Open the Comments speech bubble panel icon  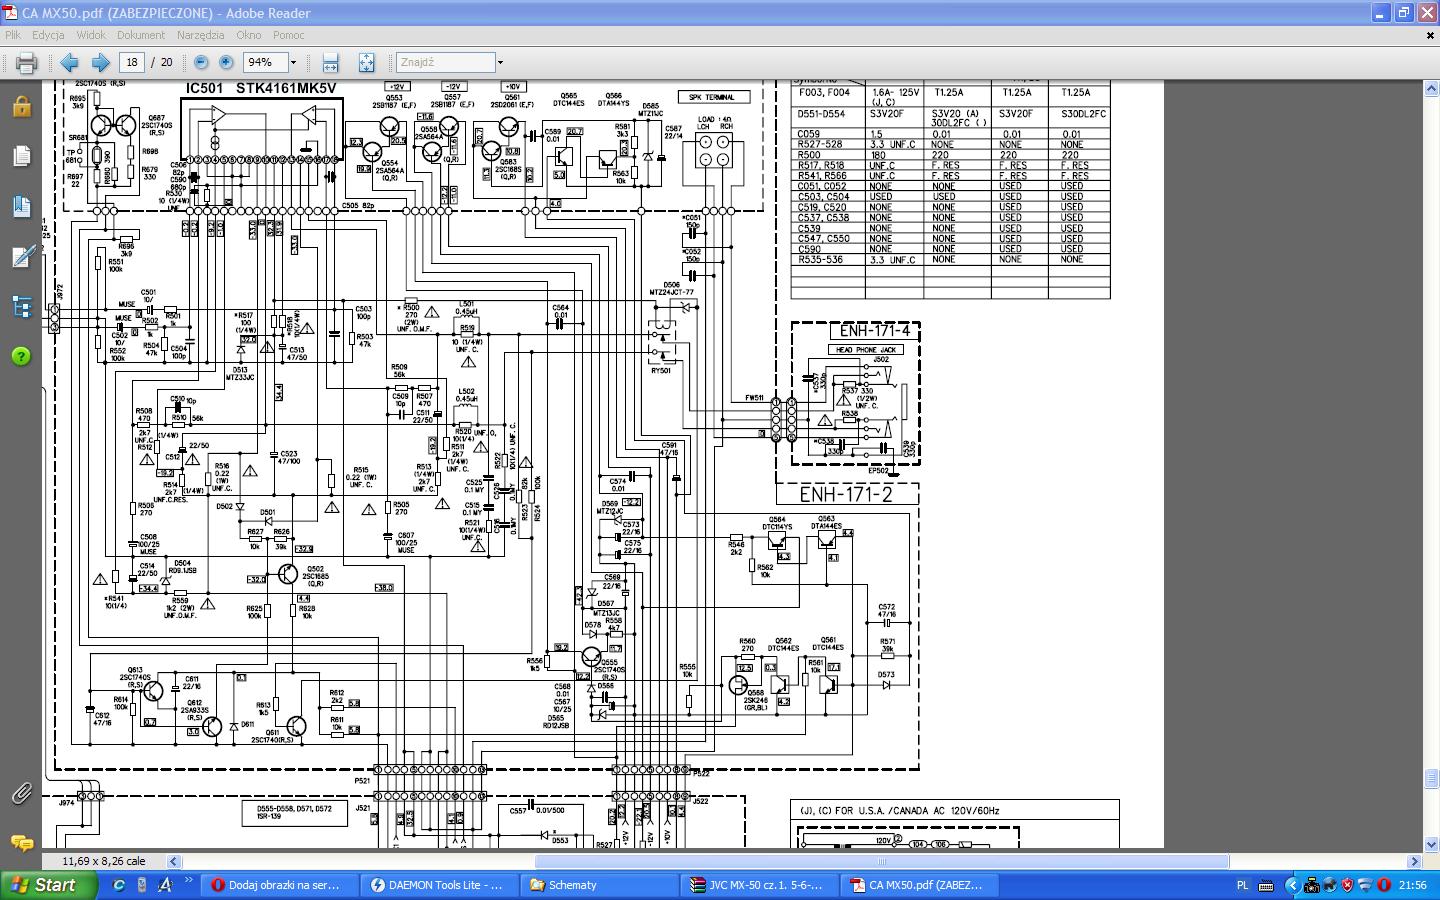click(21, 842)
